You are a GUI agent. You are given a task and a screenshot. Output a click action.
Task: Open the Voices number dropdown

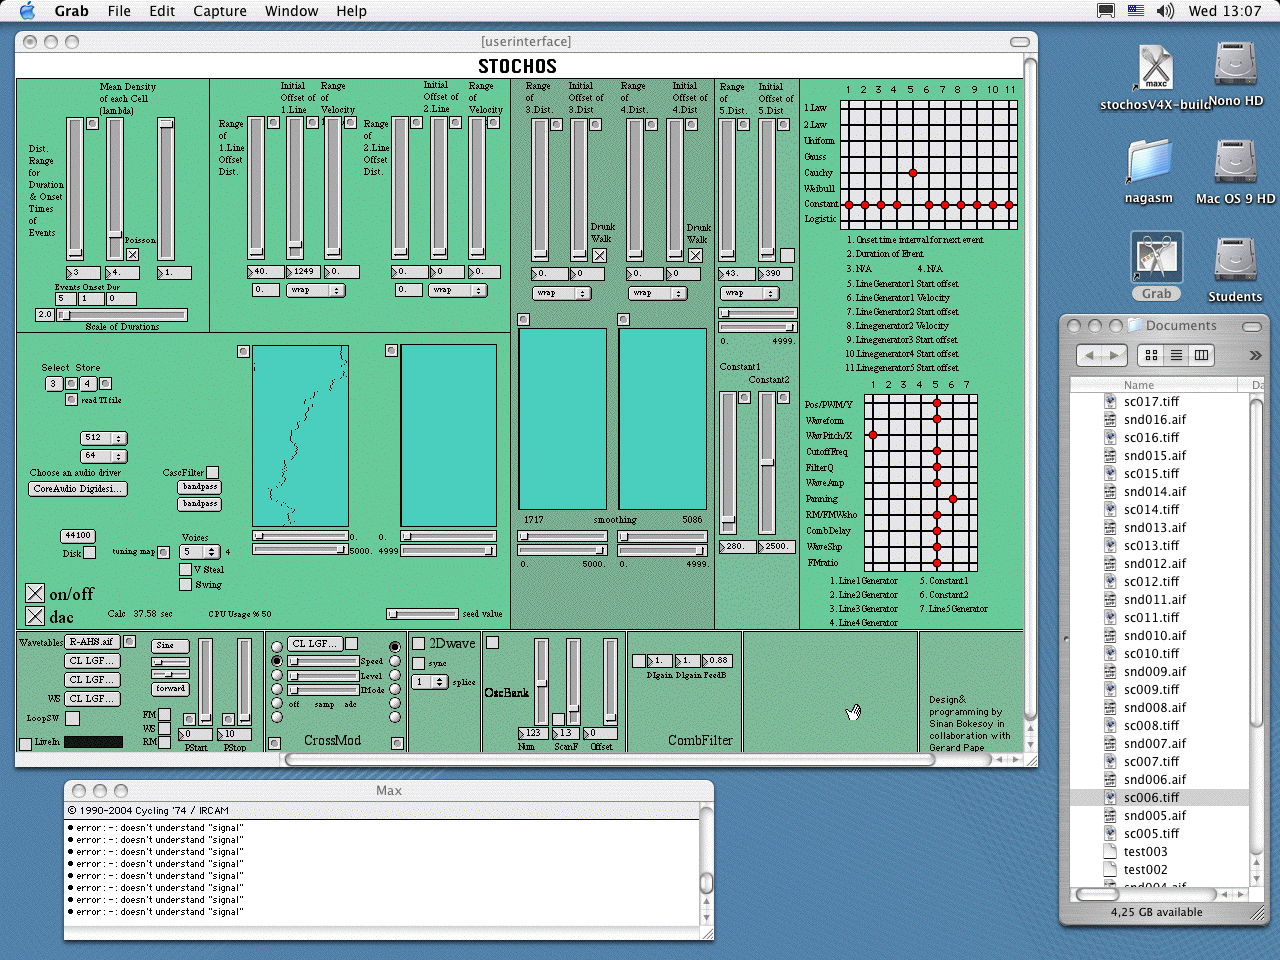tap(200, 552)
